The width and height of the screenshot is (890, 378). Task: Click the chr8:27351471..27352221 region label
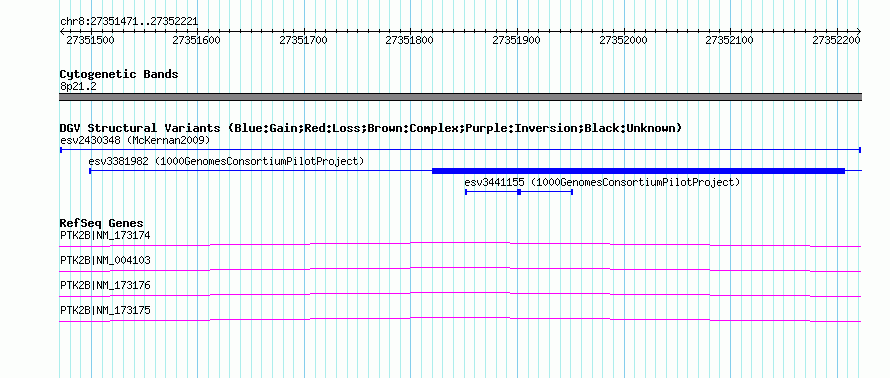[129, 22]
